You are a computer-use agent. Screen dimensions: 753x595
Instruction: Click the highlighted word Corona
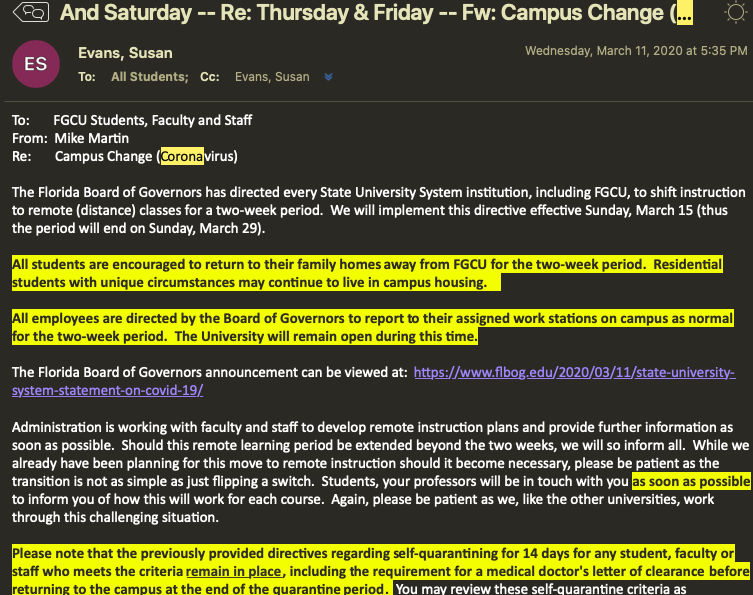click(x=182, y=156)
